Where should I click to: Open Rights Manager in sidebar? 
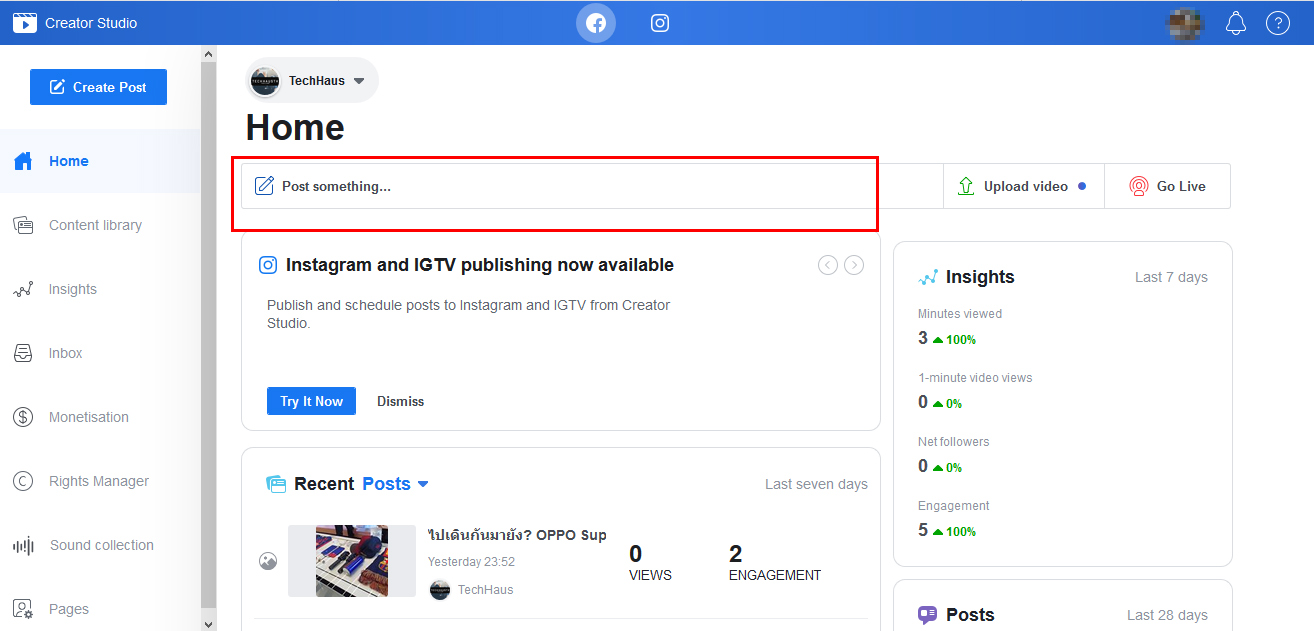coord(98,481)
